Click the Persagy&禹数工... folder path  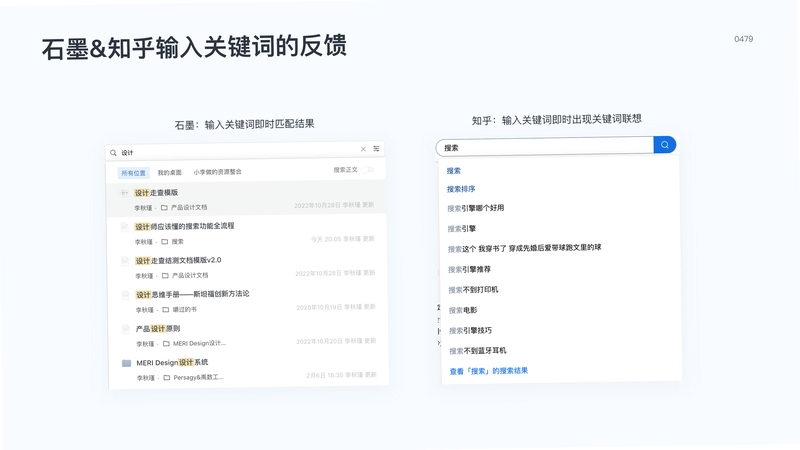pos(193,378)
